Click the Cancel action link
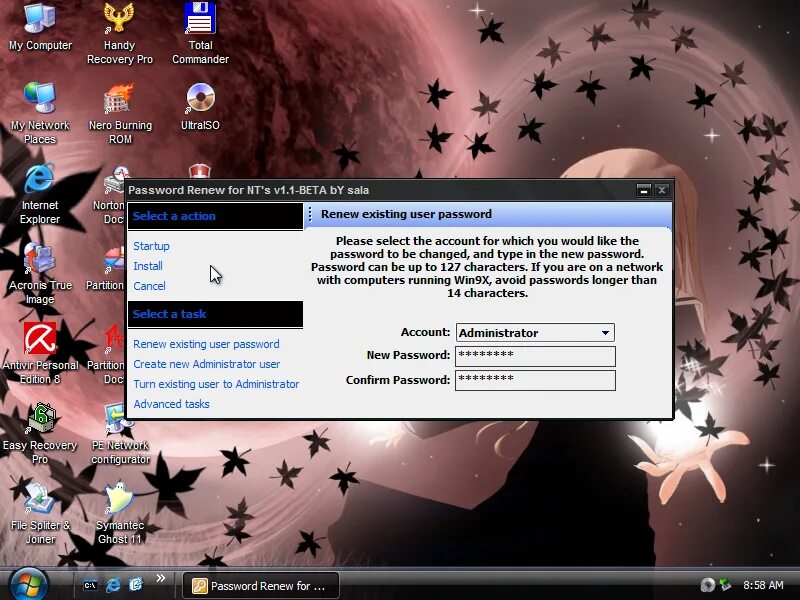800x600 pixels. click(149, 286)
